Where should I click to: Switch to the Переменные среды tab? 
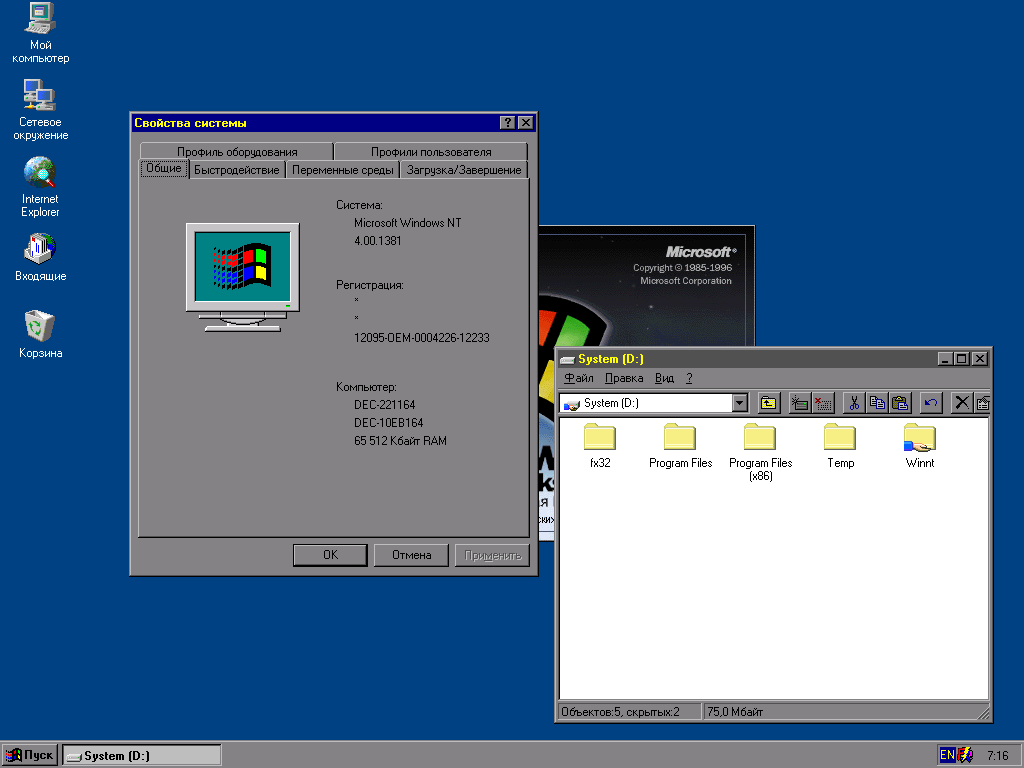[343, 170]
